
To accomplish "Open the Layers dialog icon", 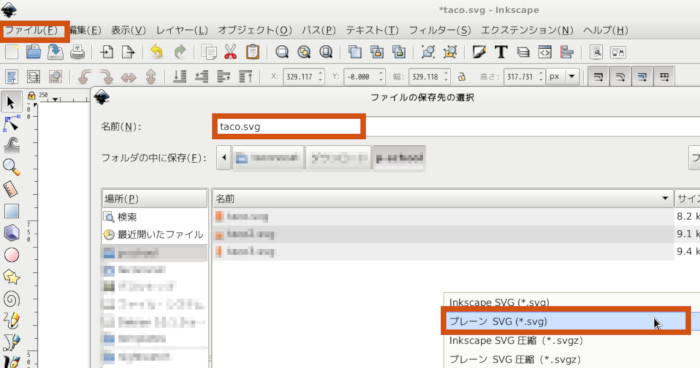I will coord(523,52).
